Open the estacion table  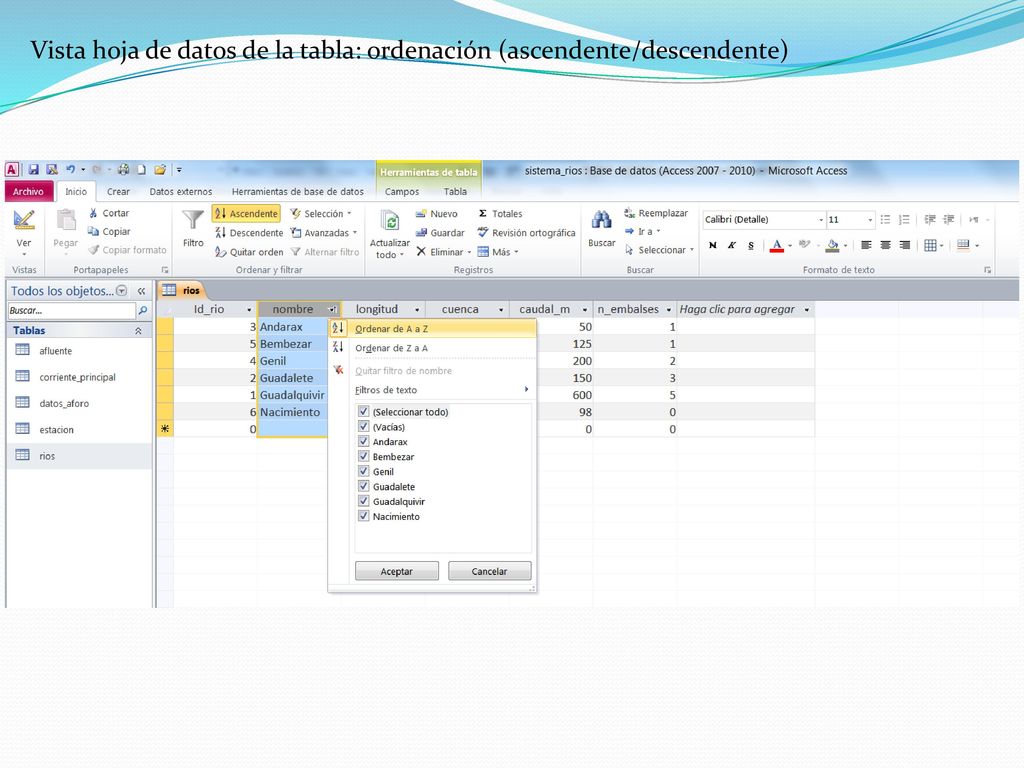pos(56,430)
